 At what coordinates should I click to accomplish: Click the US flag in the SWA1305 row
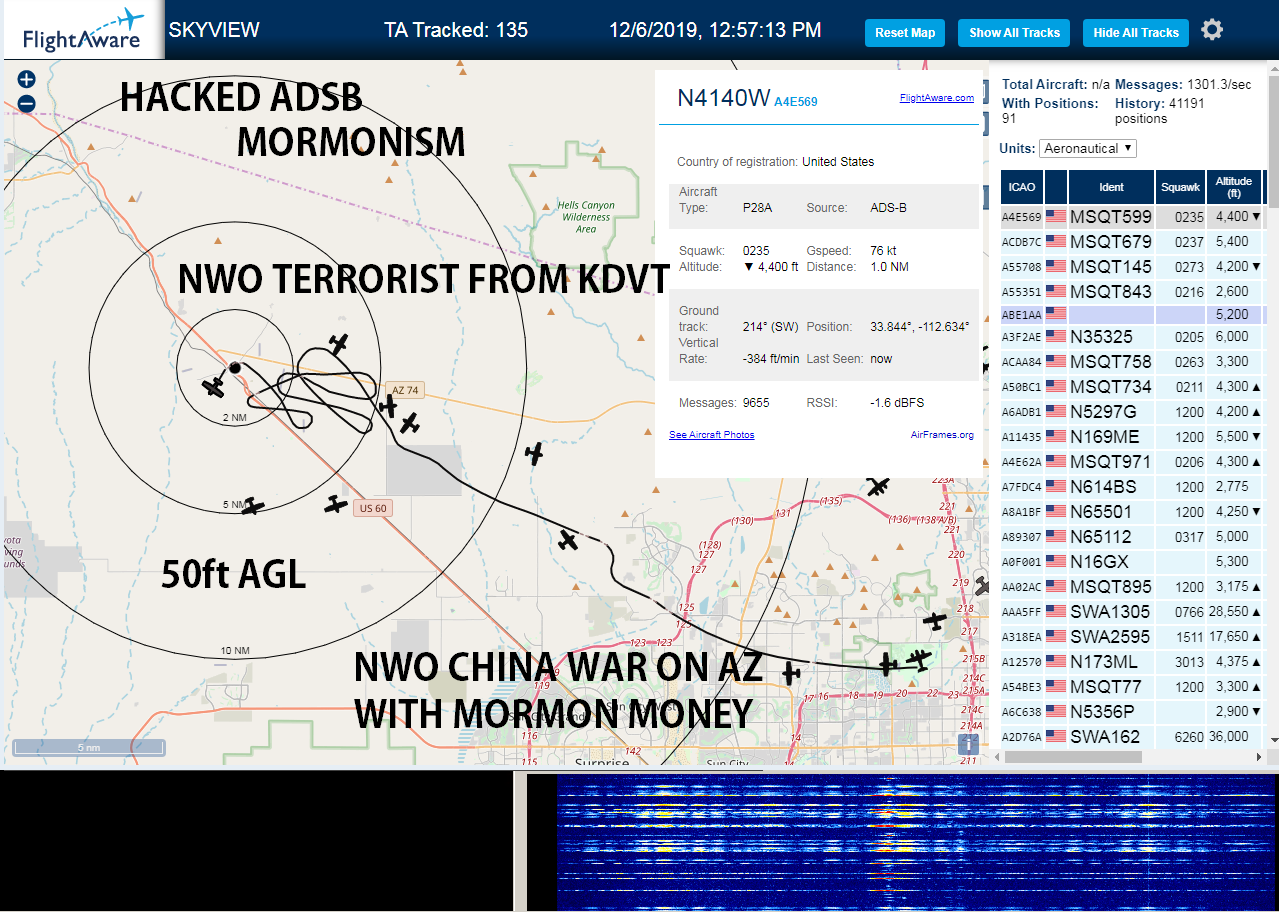(1055, 611)
